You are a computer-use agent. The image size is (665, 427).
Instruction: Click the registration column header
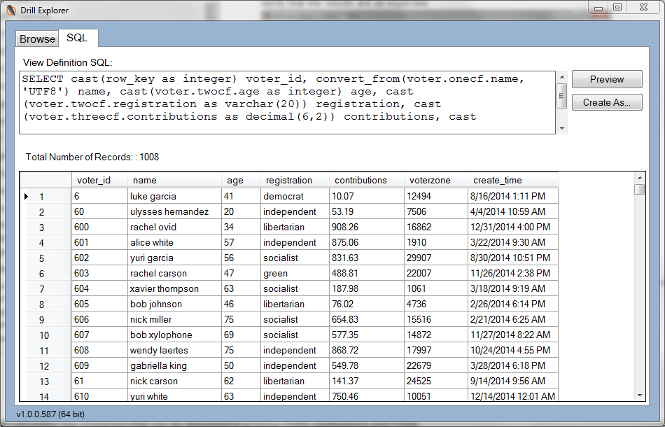[295, 180]
